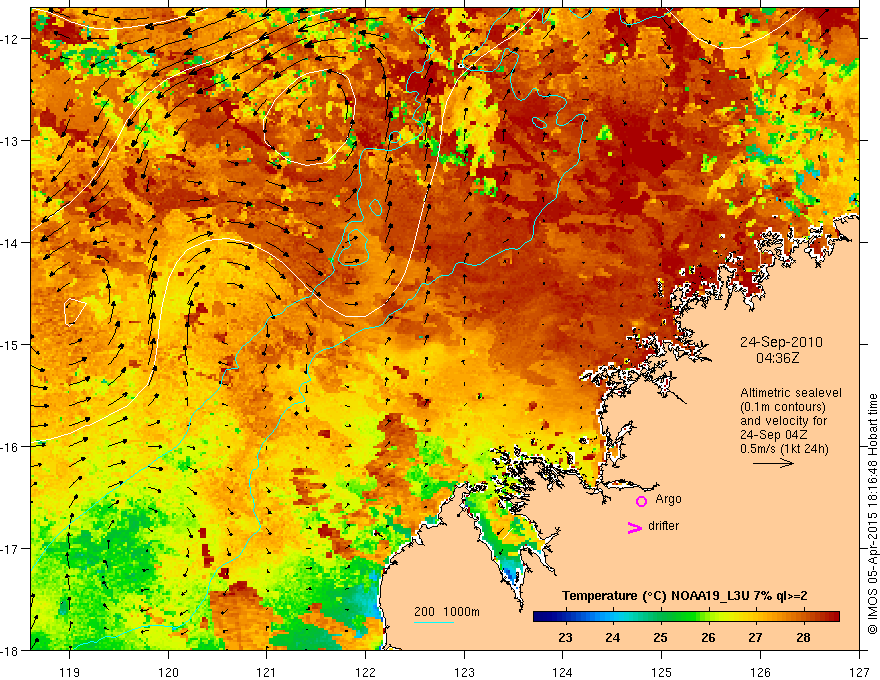Click the longitude label 127
Viewport: 880px width, 680px height.
point(859,672)
